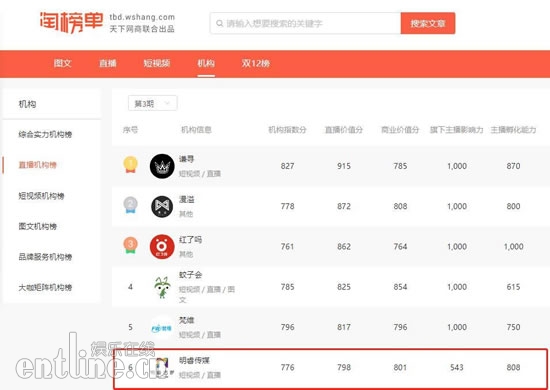Image resolution: width=550 pixels, height=390 pixels.
Task: Click the 旗下主播影响力 column header
Action: 457,130
